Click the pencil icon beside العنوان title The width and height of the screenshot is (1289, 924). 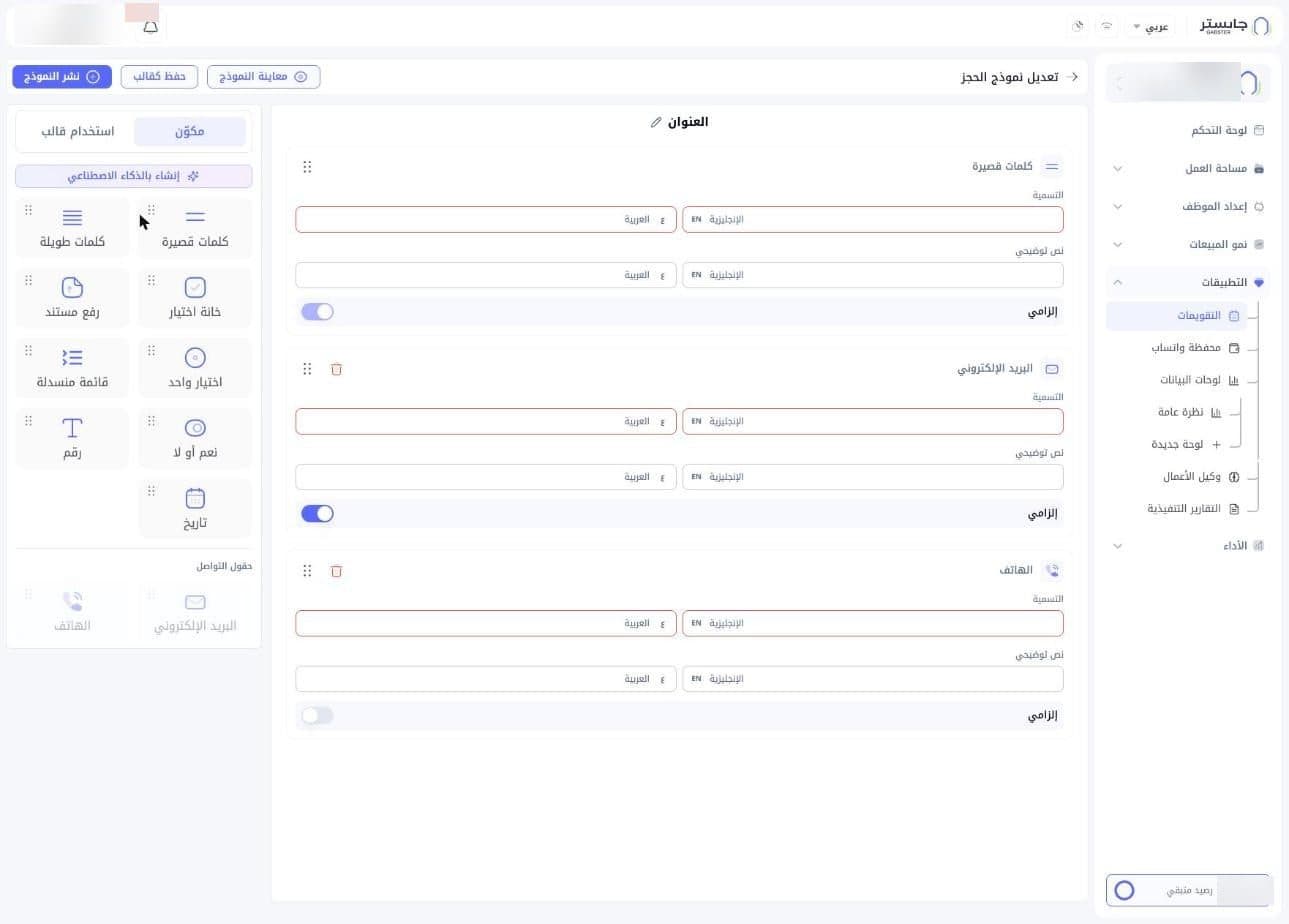[x=656, y=122]
